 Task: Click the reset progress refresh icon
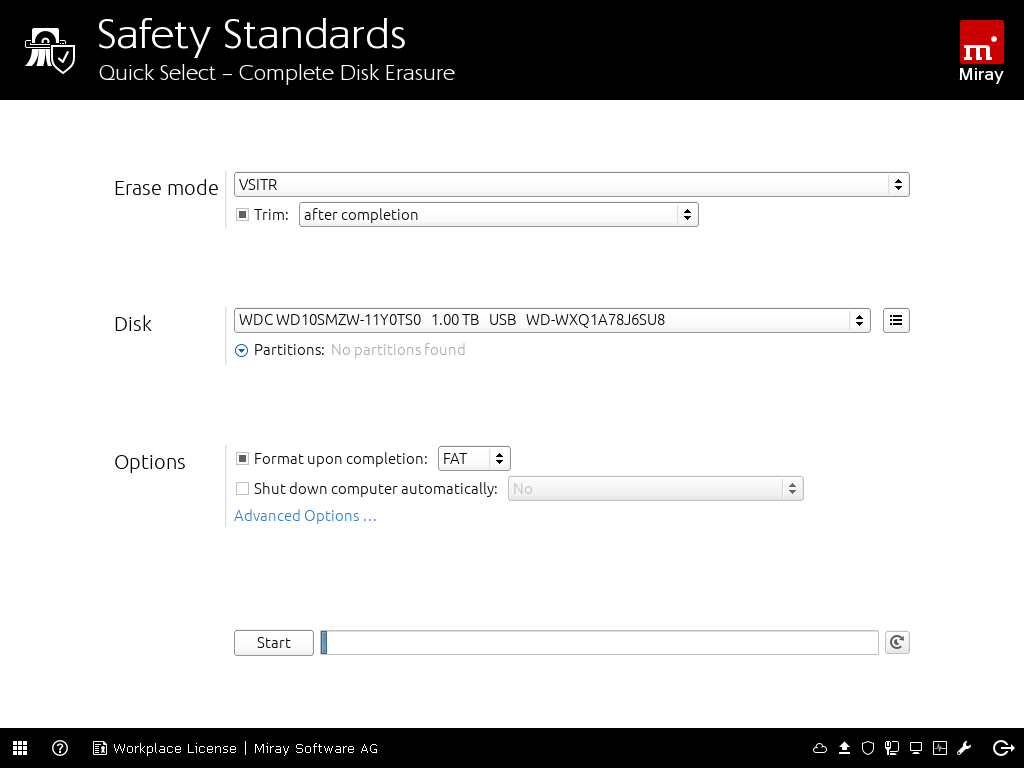897,643
